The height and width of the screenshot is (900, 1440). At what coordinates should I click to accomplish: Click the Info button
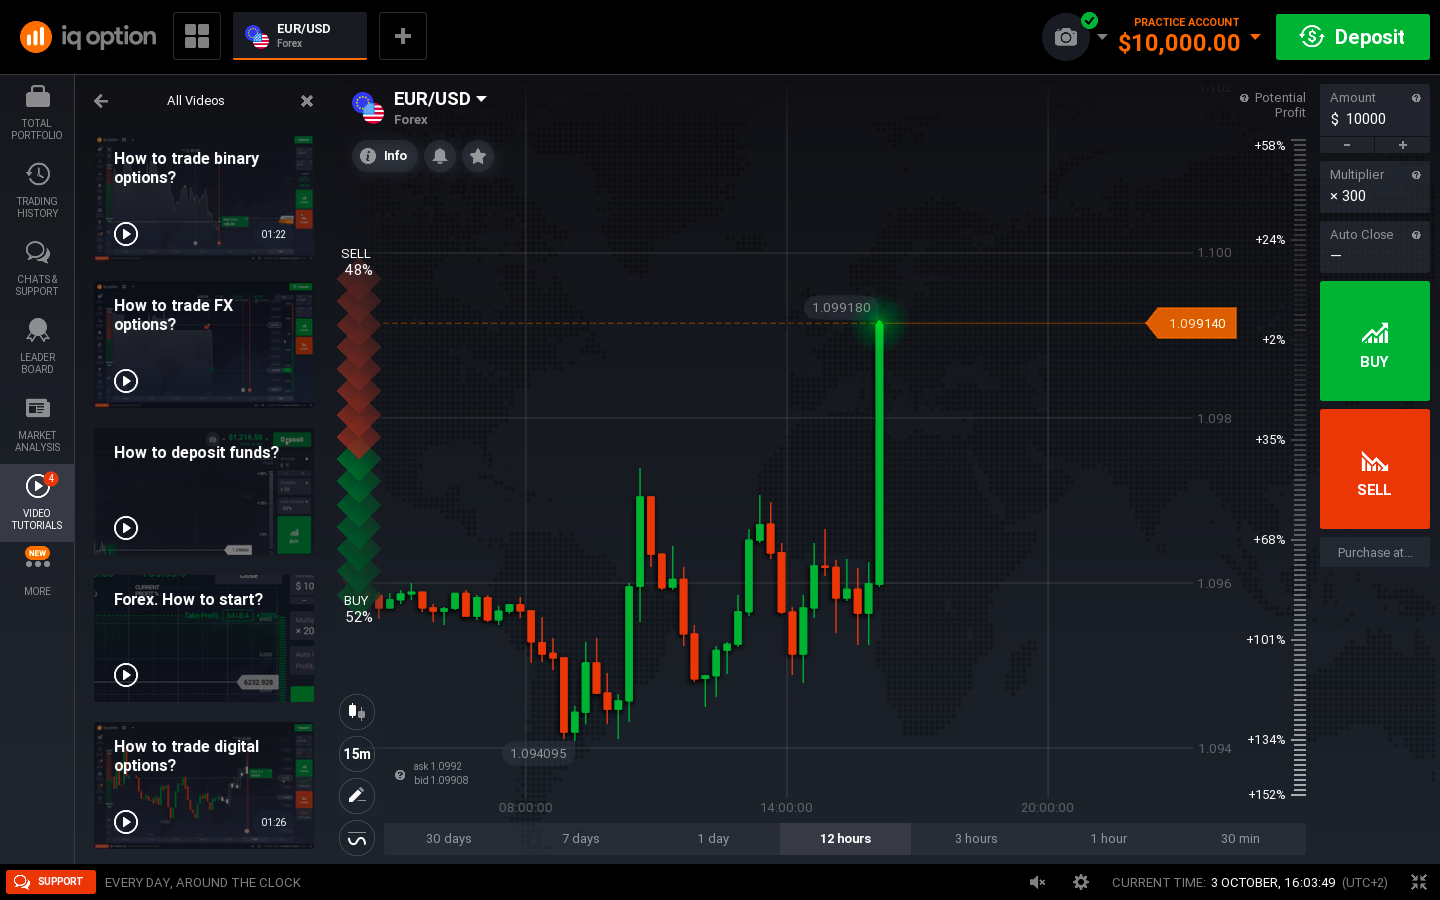coord(385,156)
